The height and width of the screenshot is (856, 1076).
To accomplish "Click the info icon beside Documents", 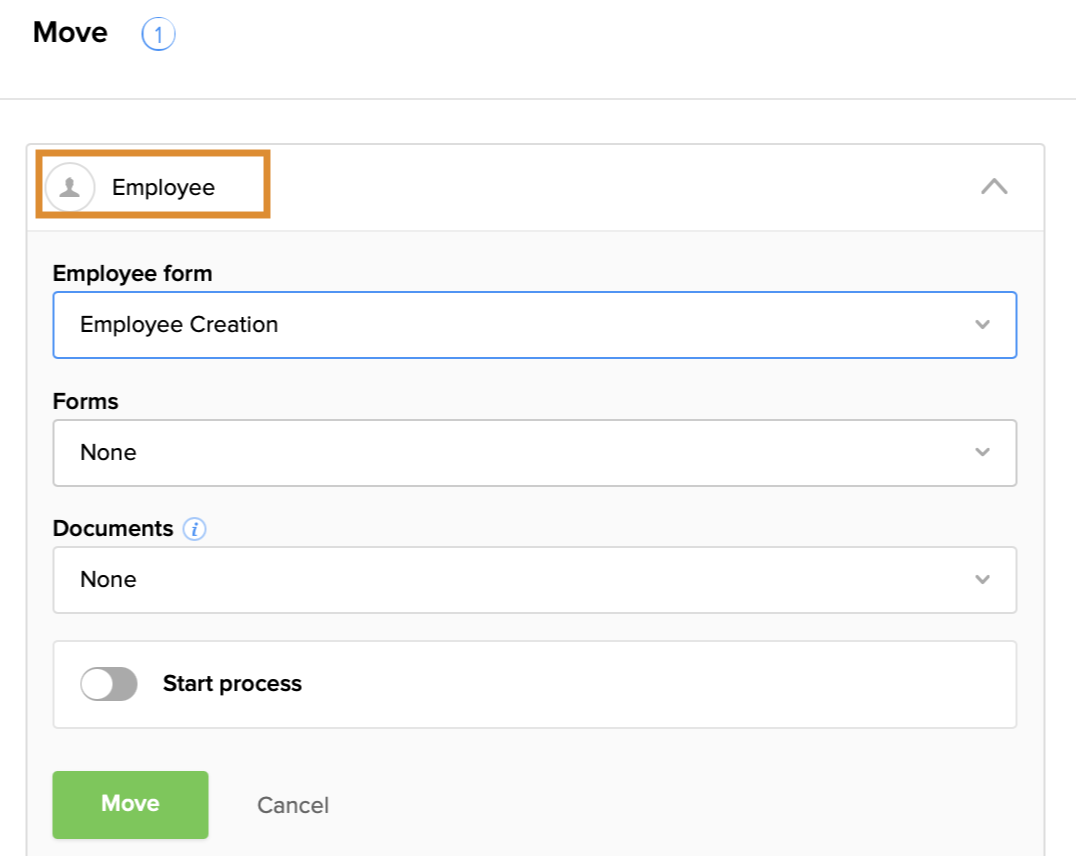I will click(194, 529).
